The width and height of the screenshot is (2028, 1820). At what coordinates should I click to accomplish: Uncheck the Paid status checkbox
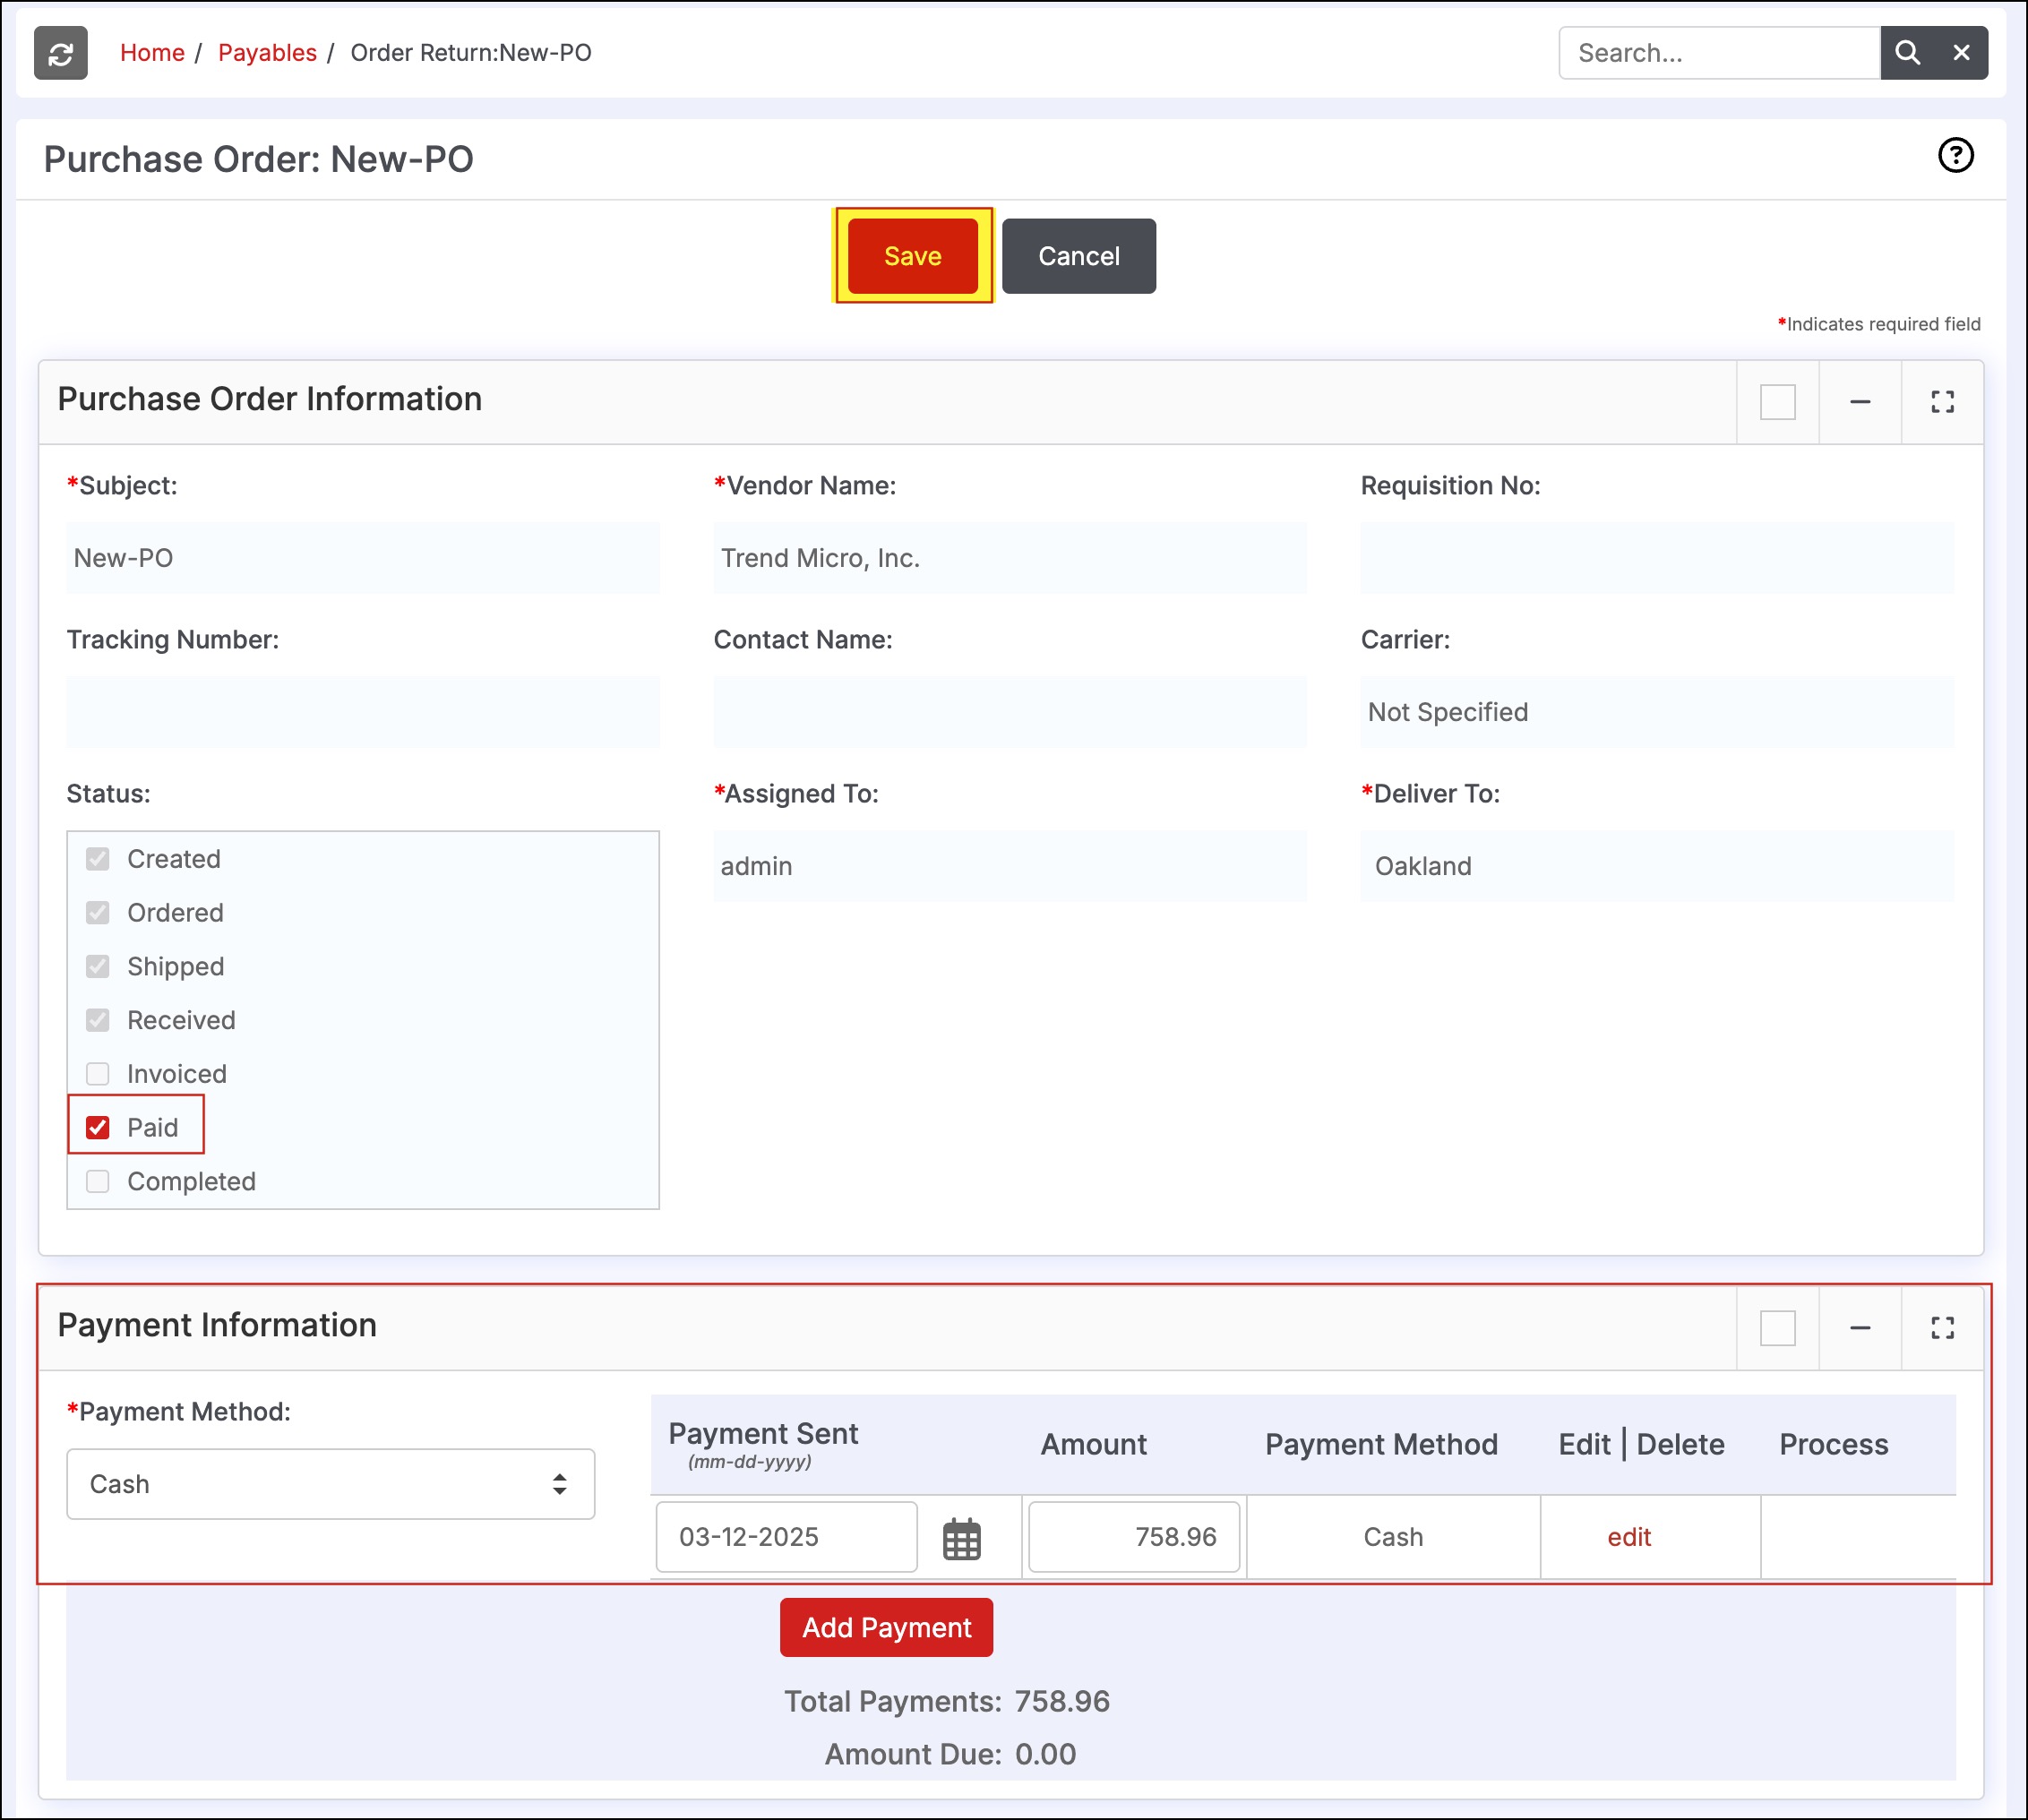98,1128
